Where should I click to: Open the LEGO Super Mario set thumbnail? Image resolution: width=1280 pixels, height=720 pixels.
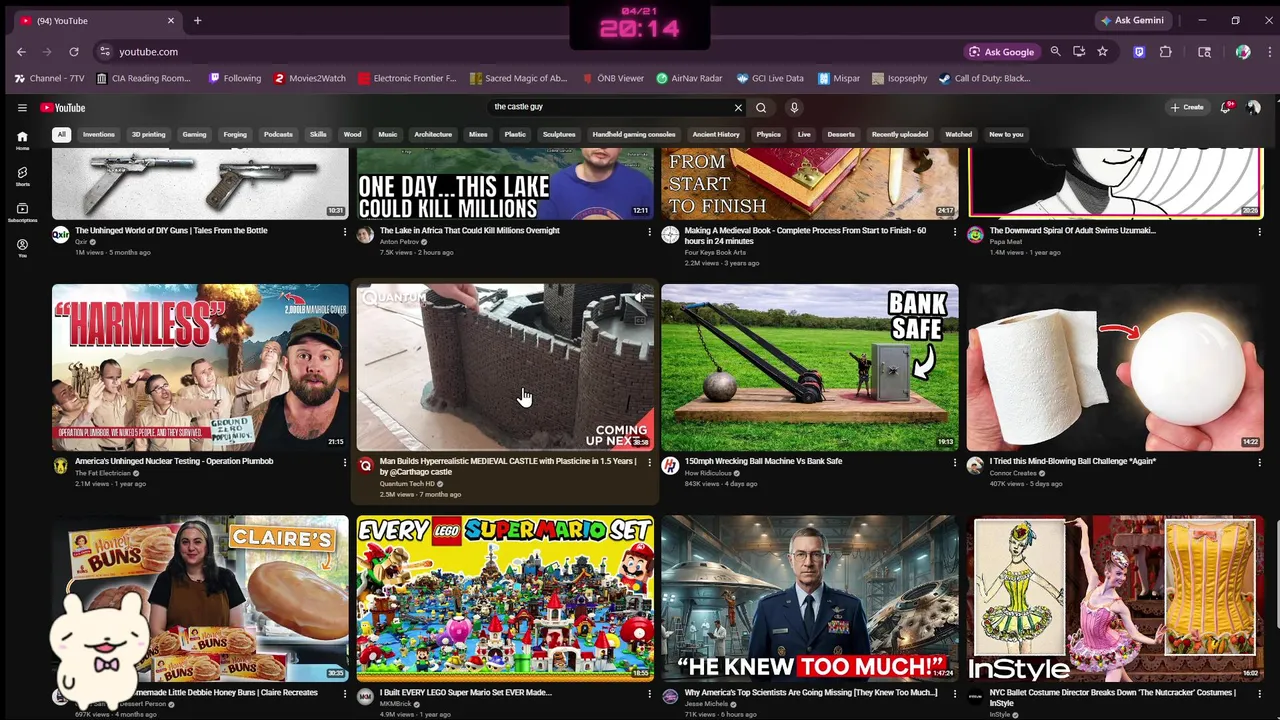click(505, 598)
